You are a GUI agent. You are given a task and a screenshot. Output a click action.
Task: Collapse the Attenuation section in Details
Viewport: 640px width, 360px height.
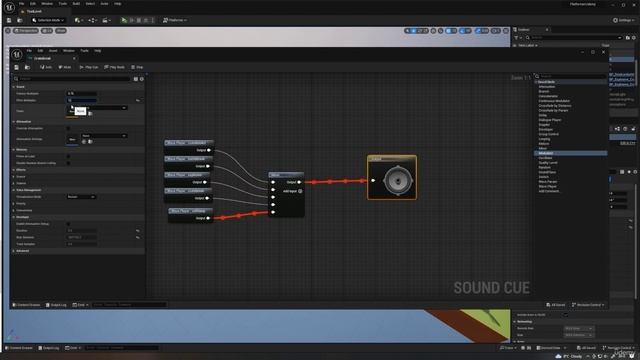point(13,122)
